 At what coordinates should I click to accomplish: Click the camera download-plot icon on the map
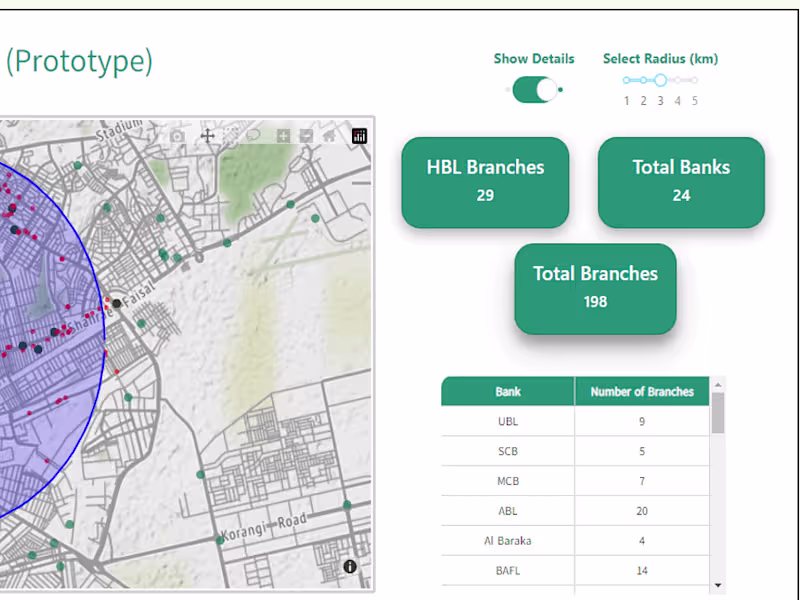[x=177, y=136]
